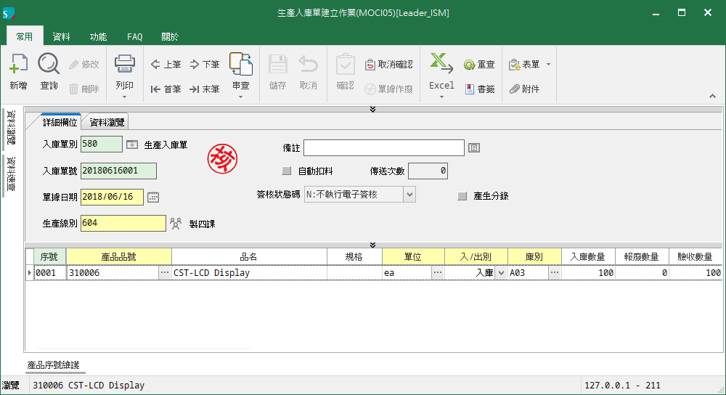Screen dimensions: 726x395
Task: Open dropdown arrow under 串查
Action: tap(241, 97)
